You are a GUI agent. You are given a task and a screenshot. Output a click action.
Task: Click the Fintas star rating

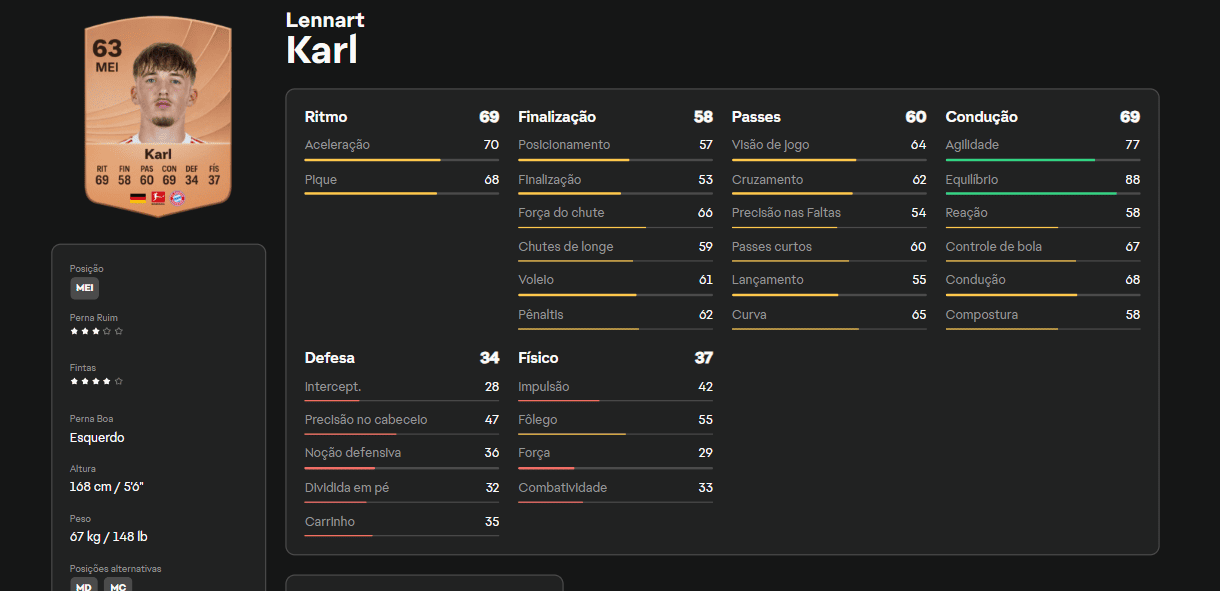pyautogui.click(x=96, y=381)
